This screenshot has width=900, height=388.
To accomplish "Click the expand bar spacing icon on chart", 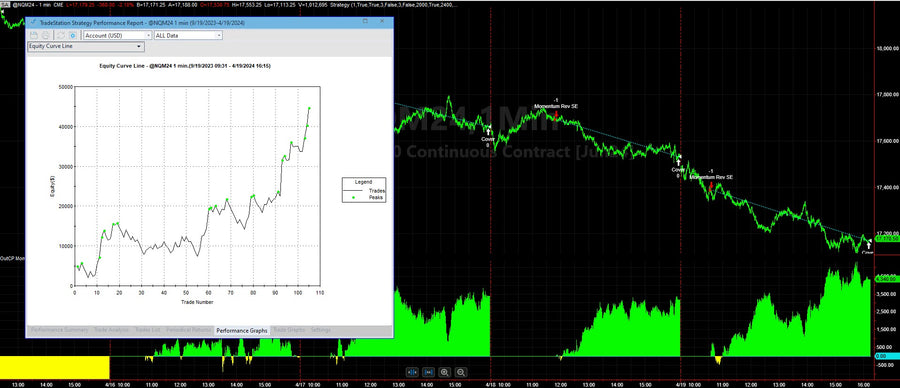I will tap(428, 372).
